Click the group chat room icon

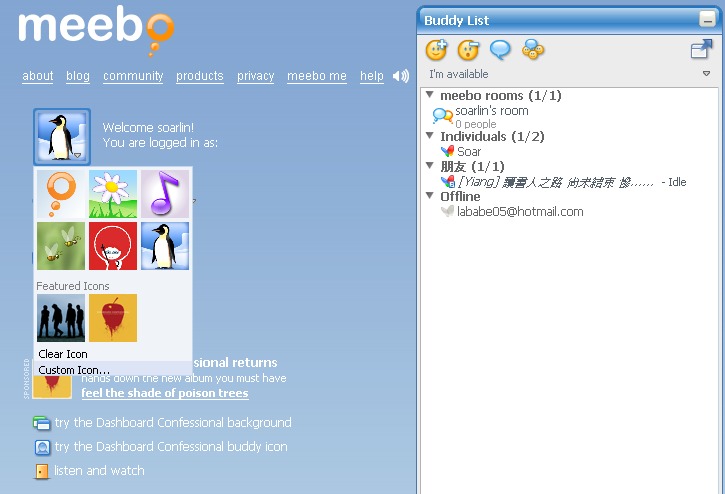[533, 49]
